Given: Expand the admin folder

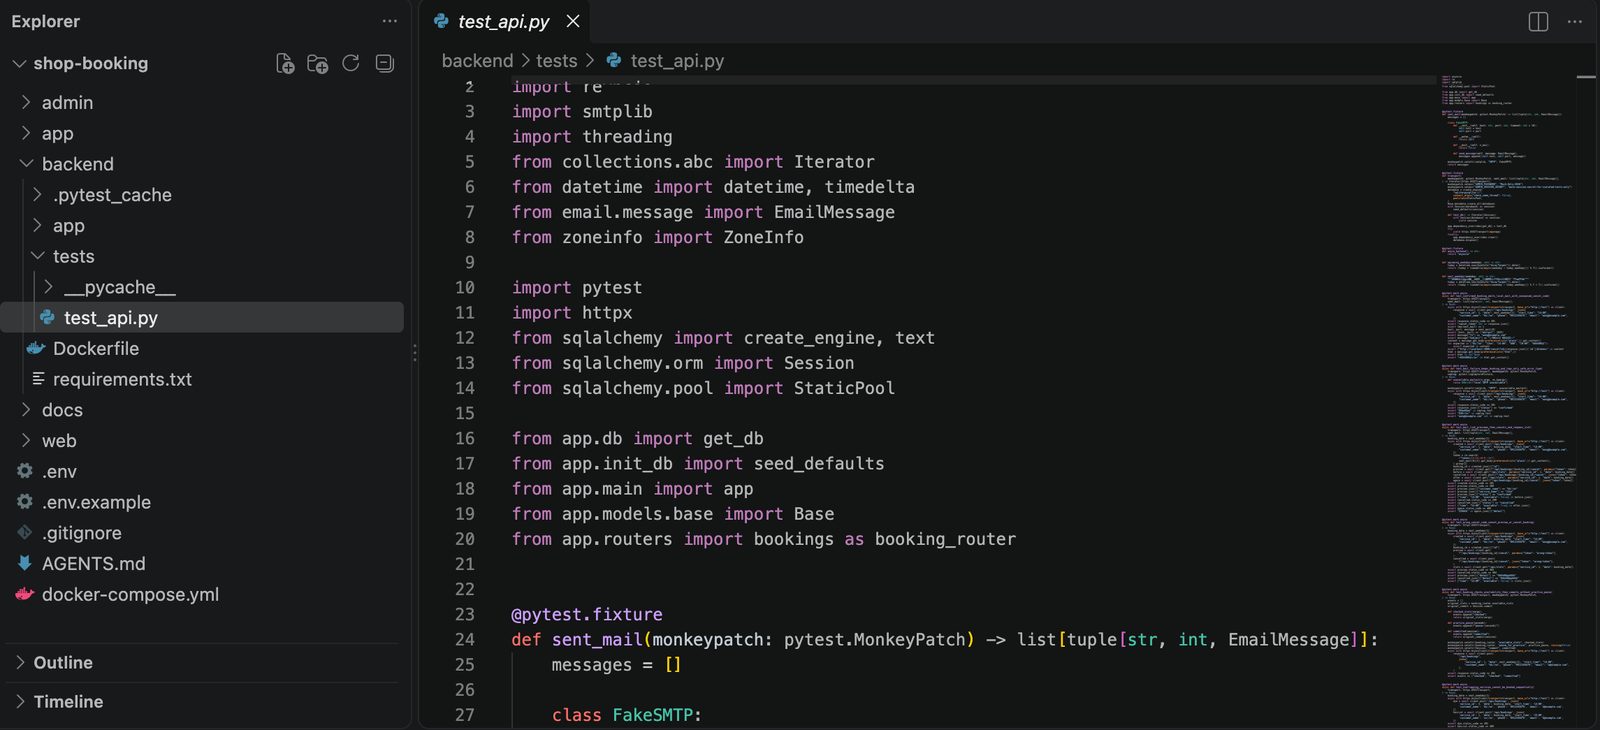Looking at the screenshot, I should tap(26, 102).
